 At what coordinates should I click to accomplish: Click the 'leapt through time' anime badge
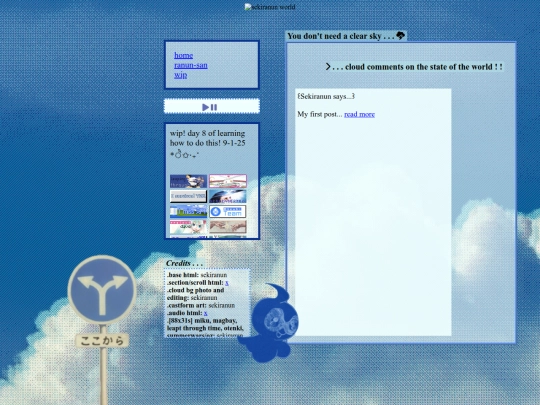(188, 181)
